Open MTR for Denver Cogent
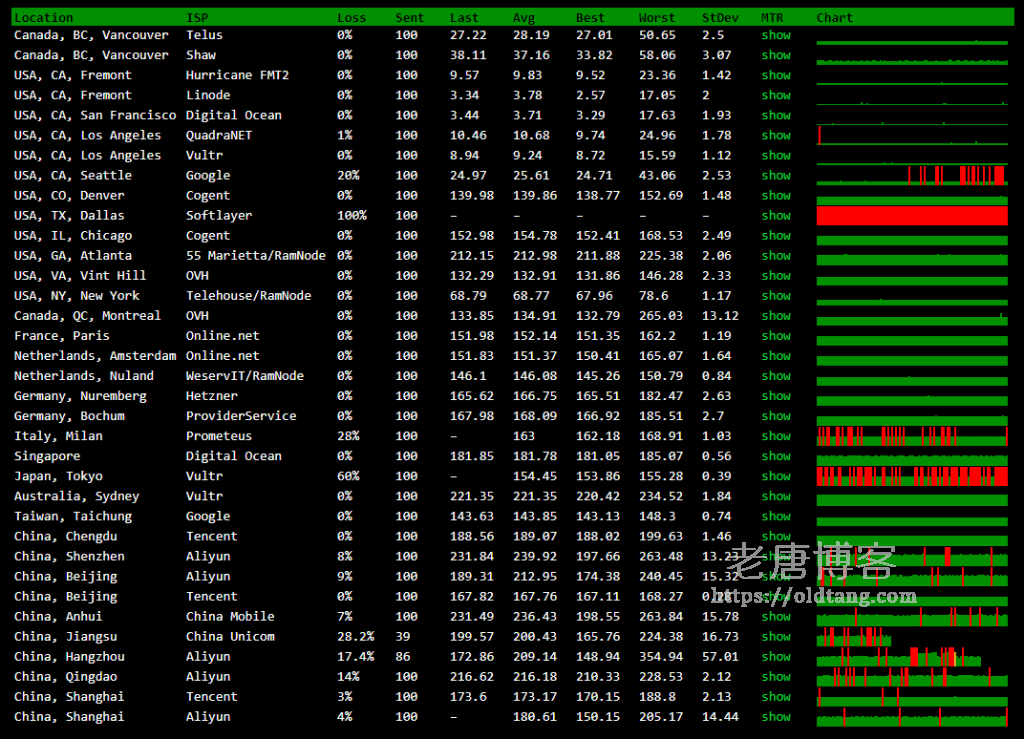The width and height of the screenshot is (1024, 739). coord(776,196)
